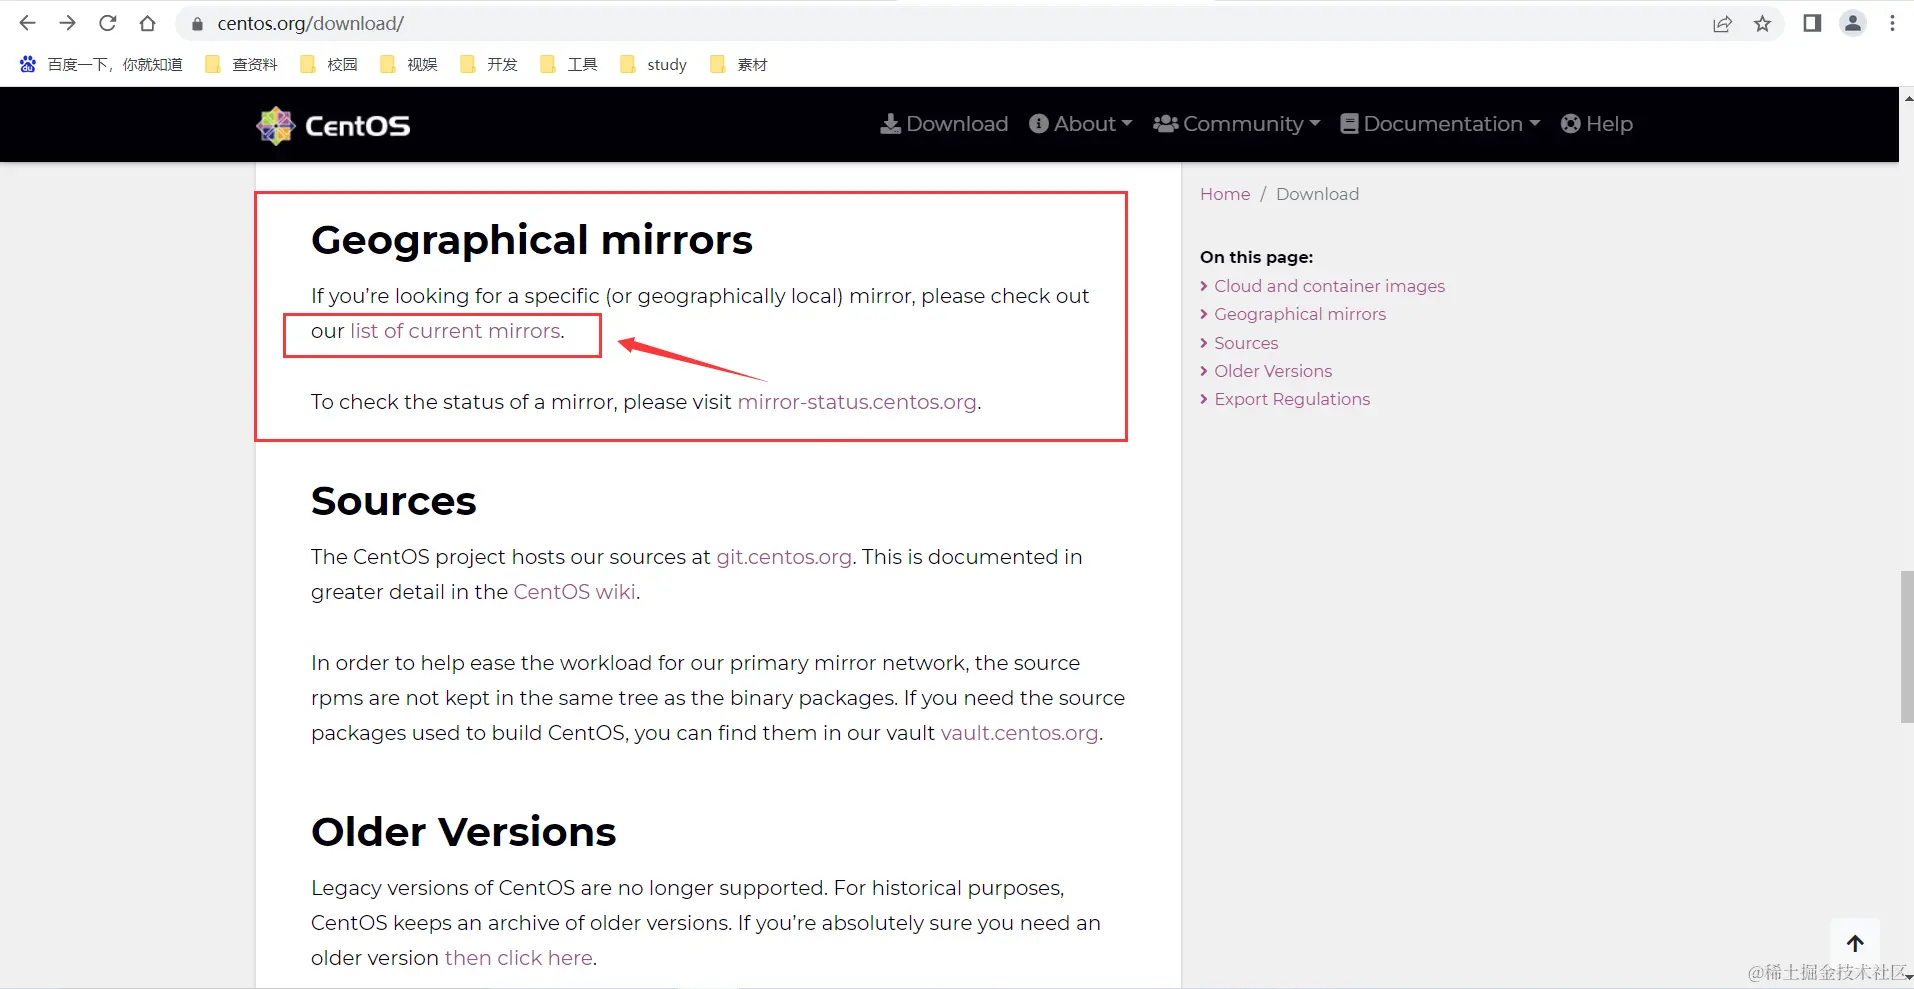Open the 查资料 bookmark folder
Image resolution: width=1914 pixels, height=989 pixels.
coord(241,65)
